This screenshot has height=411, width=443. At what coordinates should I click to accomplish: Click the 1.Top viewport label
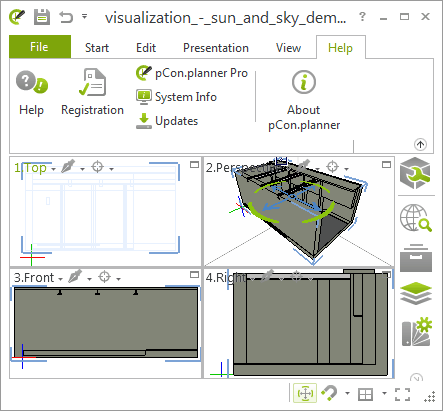30,168
